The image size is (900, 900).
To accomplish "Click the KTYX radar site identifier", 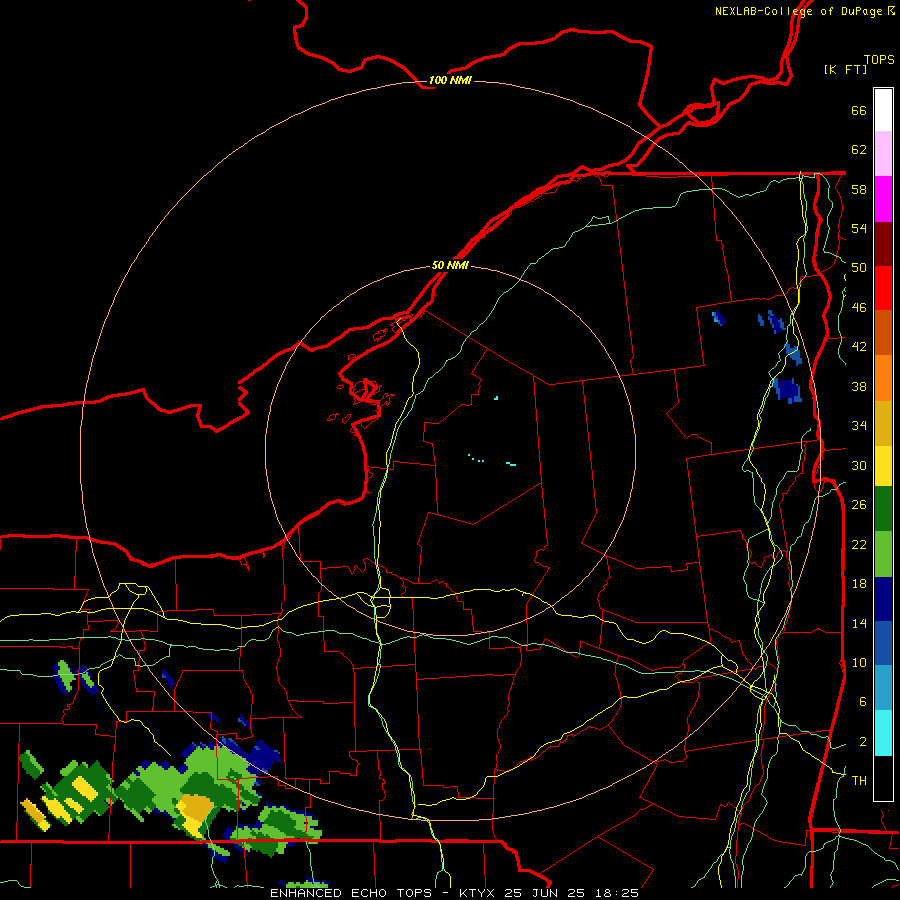I will click(x=478, y=893).
